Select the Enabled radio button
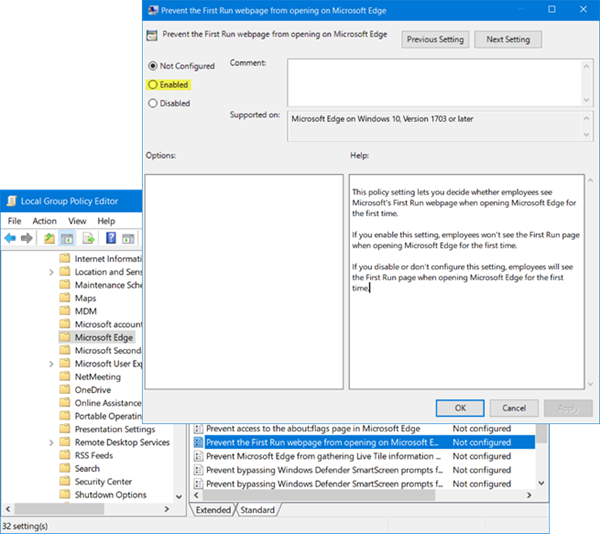Viewport: 600px width, 534px height. point(153,85)
